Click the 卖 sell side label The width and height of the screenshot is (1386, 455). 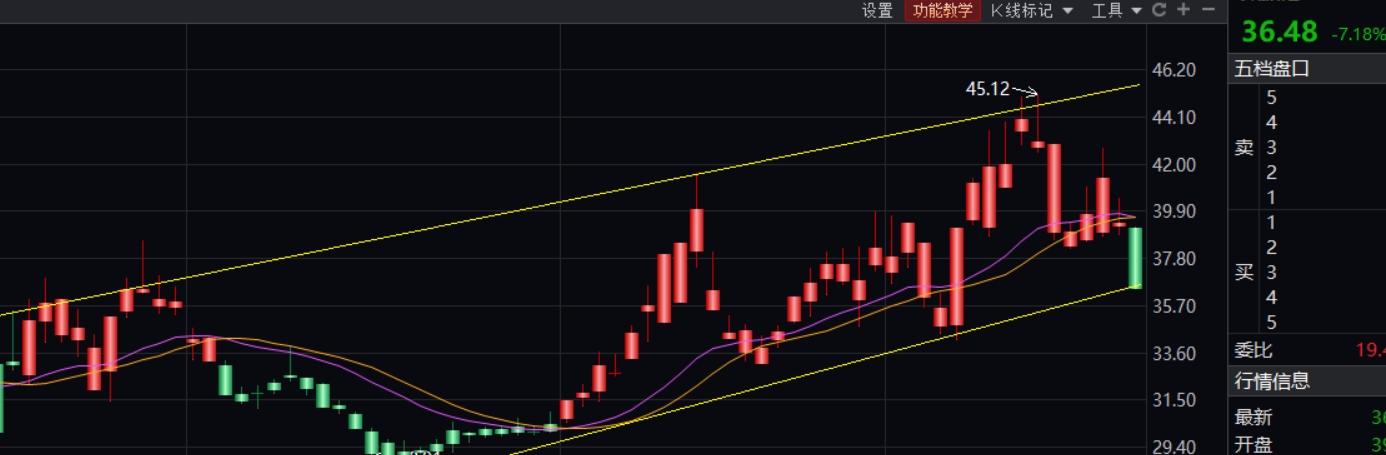[x=1244, y=147]
